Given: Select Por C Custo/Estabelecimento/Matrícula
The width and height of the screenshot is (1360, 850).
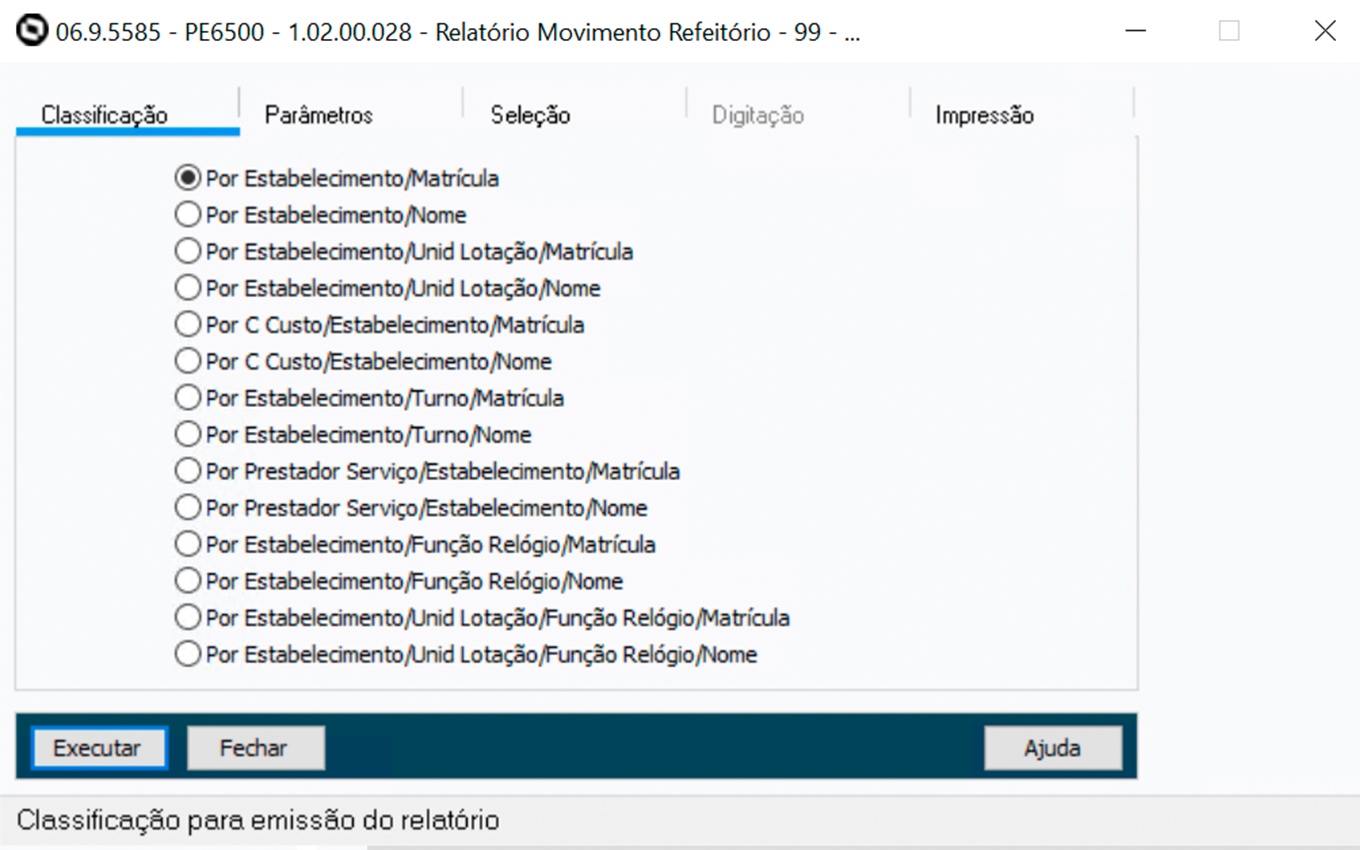Looking at the screenshot, I should (x=187, y=325).
